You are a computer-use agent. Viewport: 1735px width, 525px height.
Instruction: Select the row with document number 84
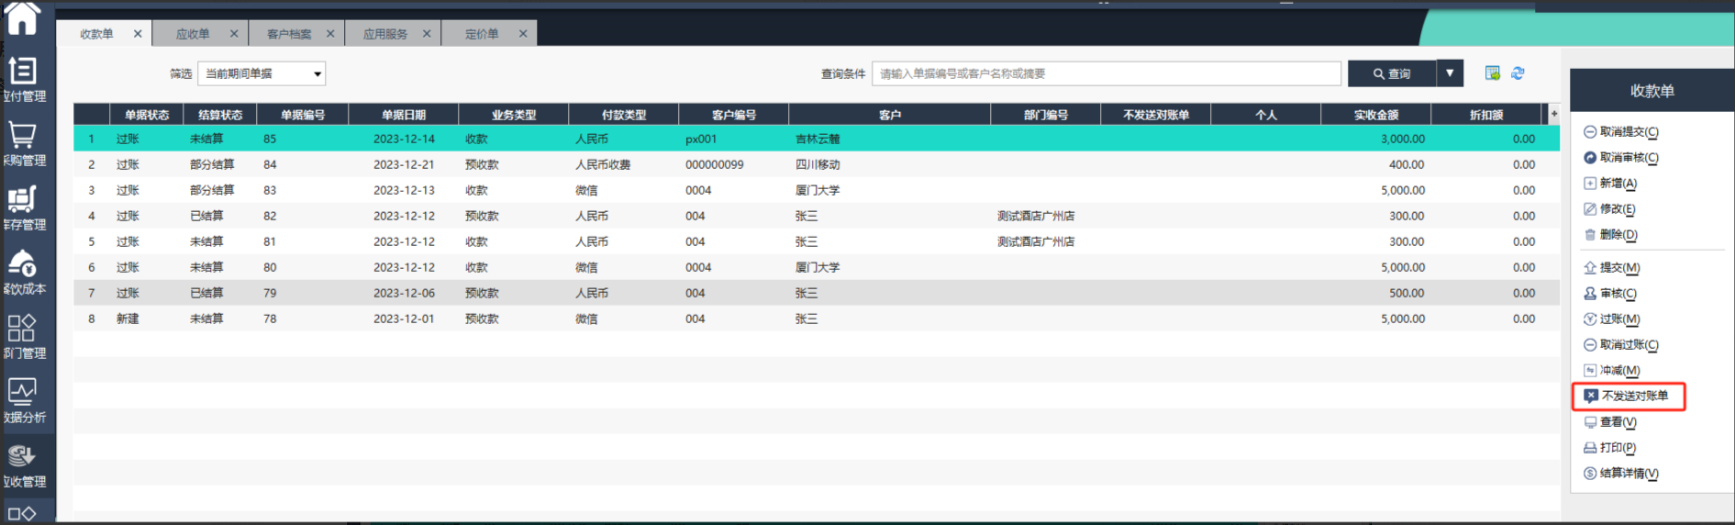270,165
